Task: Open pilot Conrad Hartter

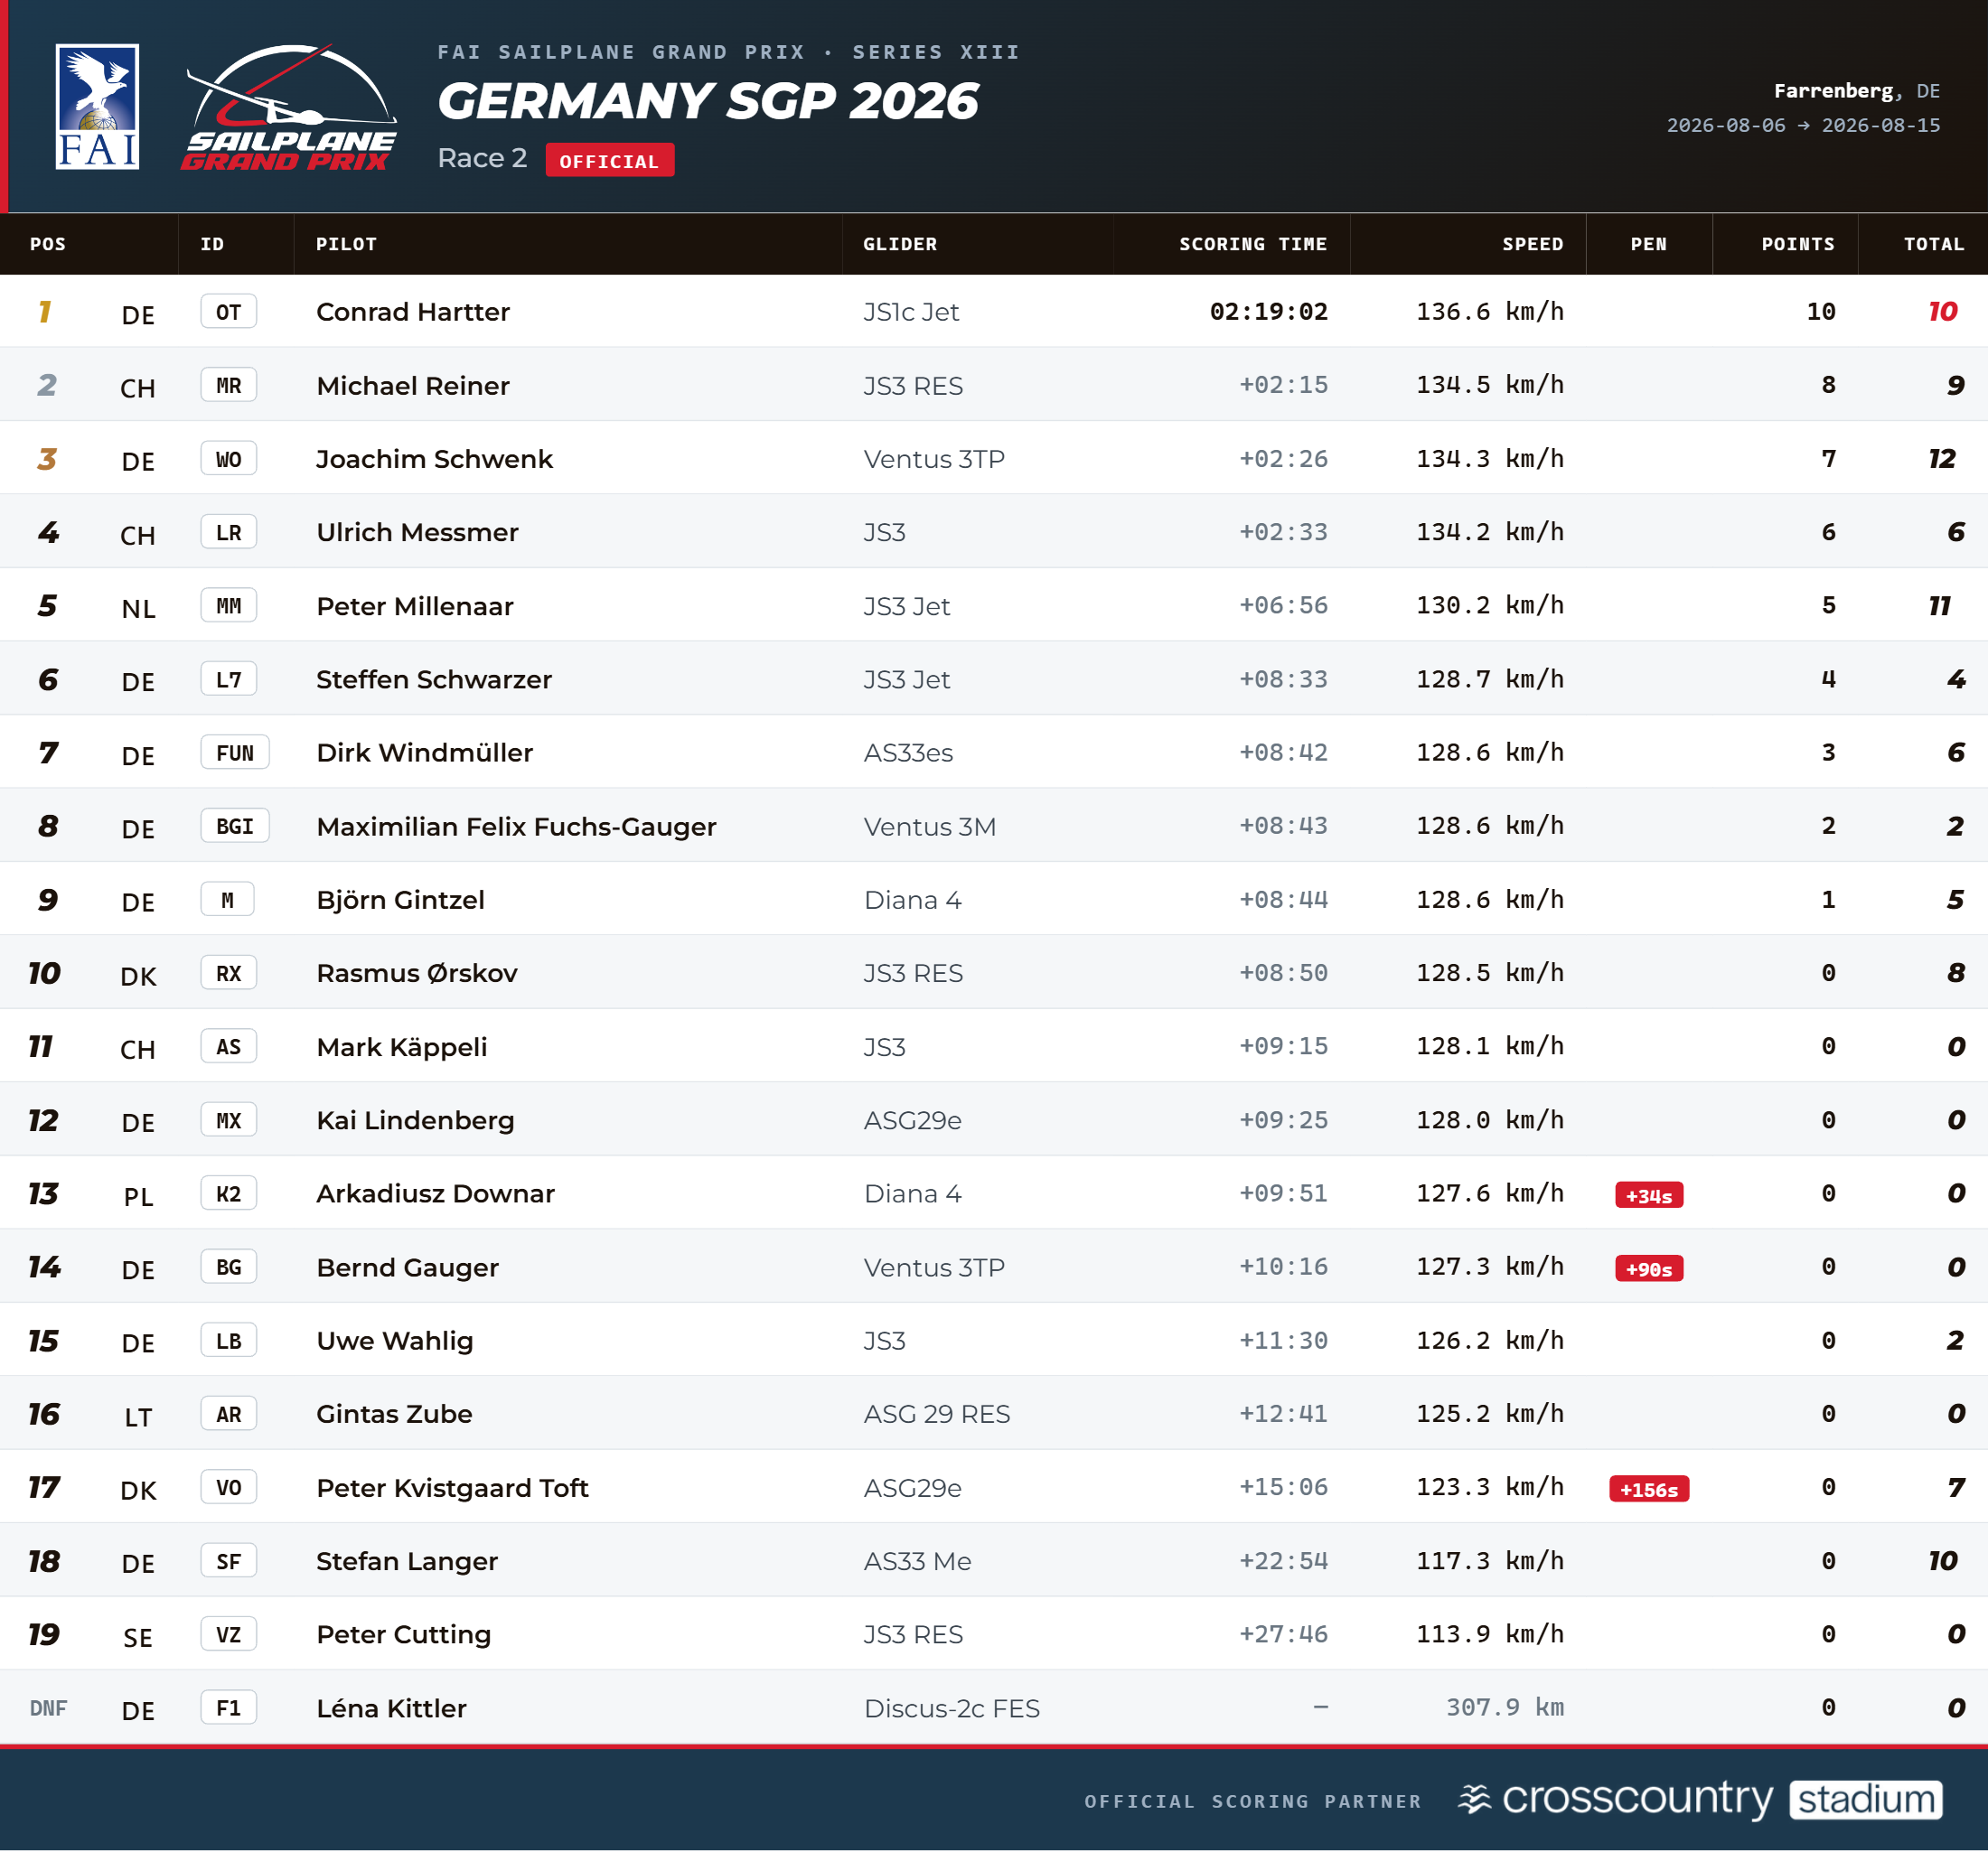Action: click(413, 312)
